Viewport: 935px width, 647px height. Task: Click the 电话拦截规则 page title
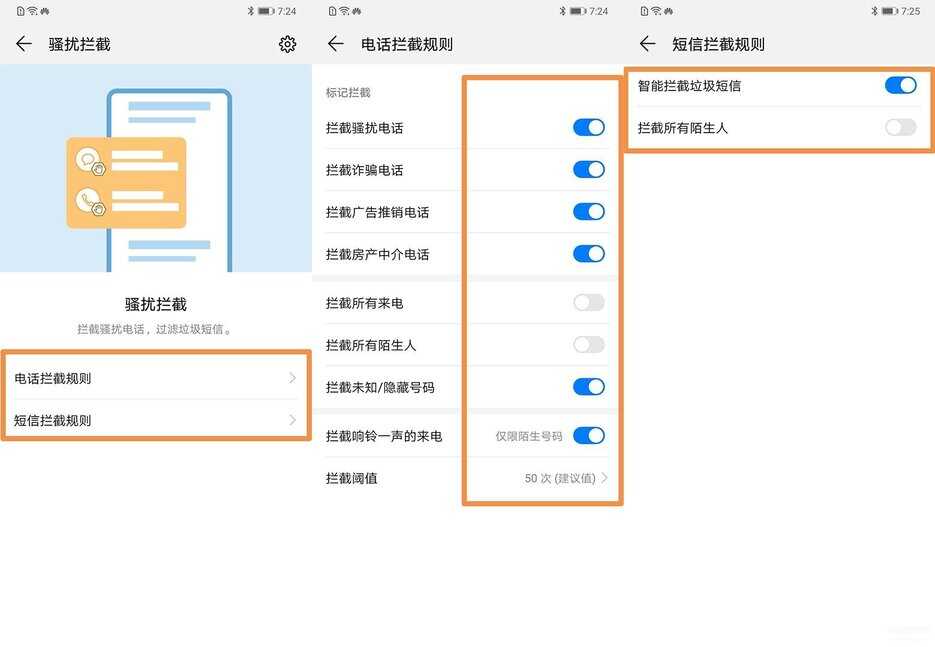407,44
